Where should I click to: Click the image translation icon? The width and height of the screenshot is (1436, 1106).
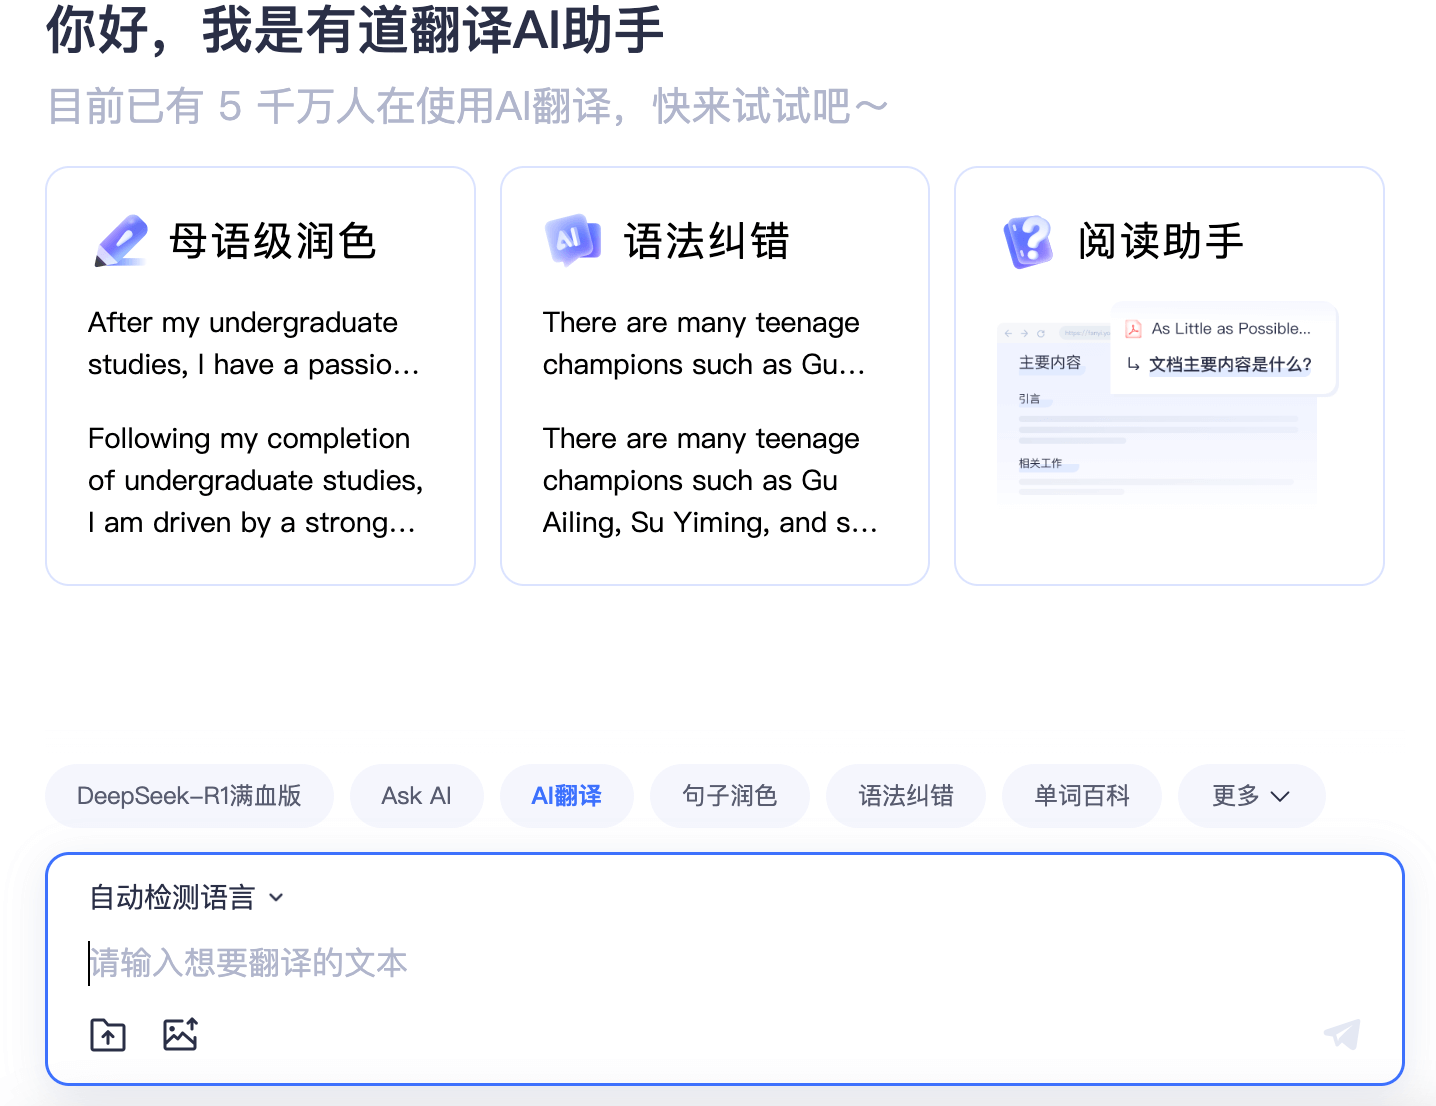coord(180,1035)
